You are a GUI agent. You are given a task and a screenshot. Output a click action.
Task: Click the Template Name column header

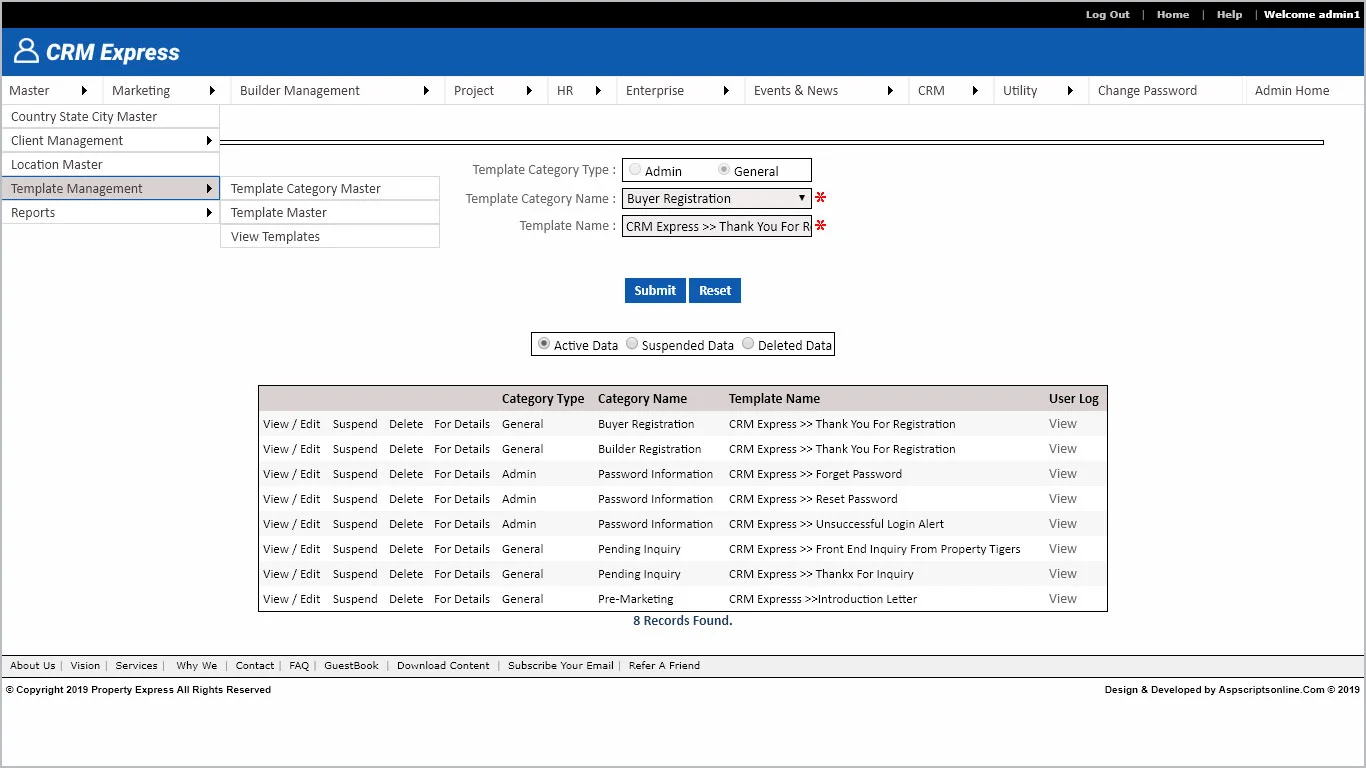tap(774, 398)
